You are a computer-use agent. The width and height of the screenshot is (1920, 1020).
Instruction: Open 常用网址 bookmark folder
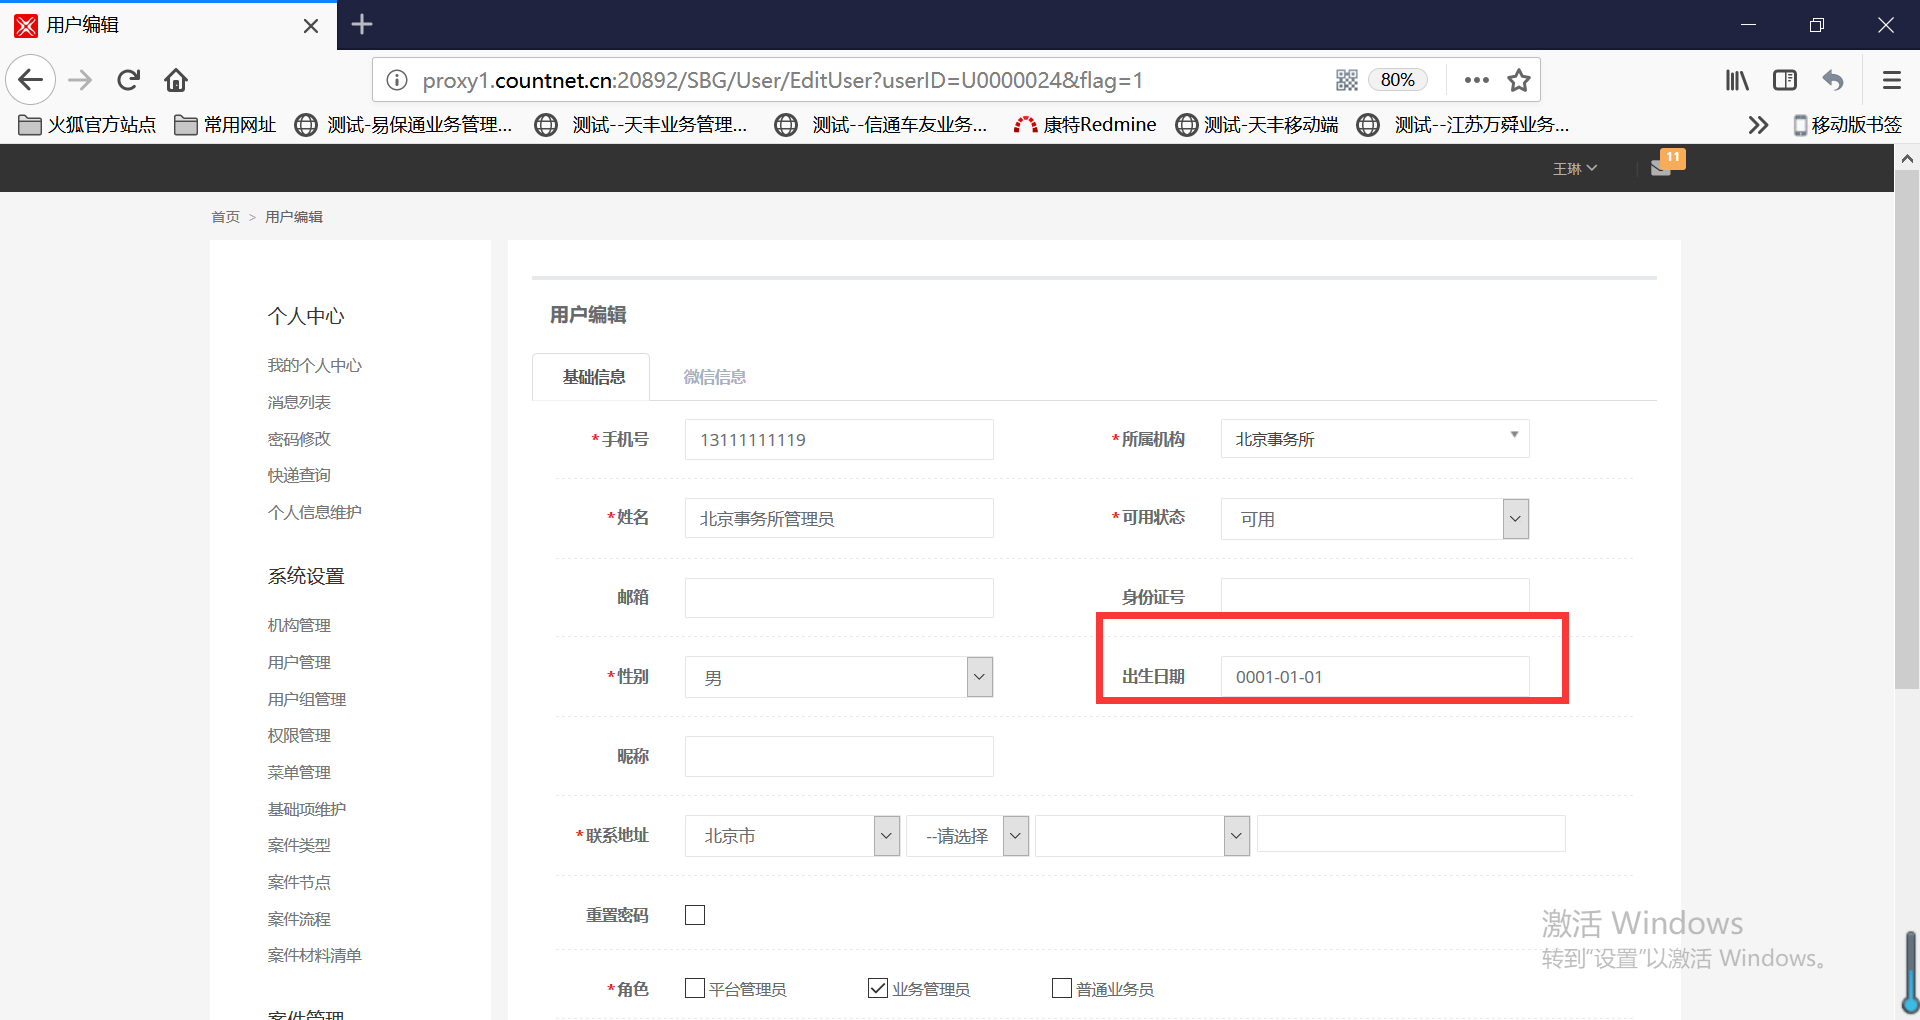pyautogui.click(x=225, y=125)
